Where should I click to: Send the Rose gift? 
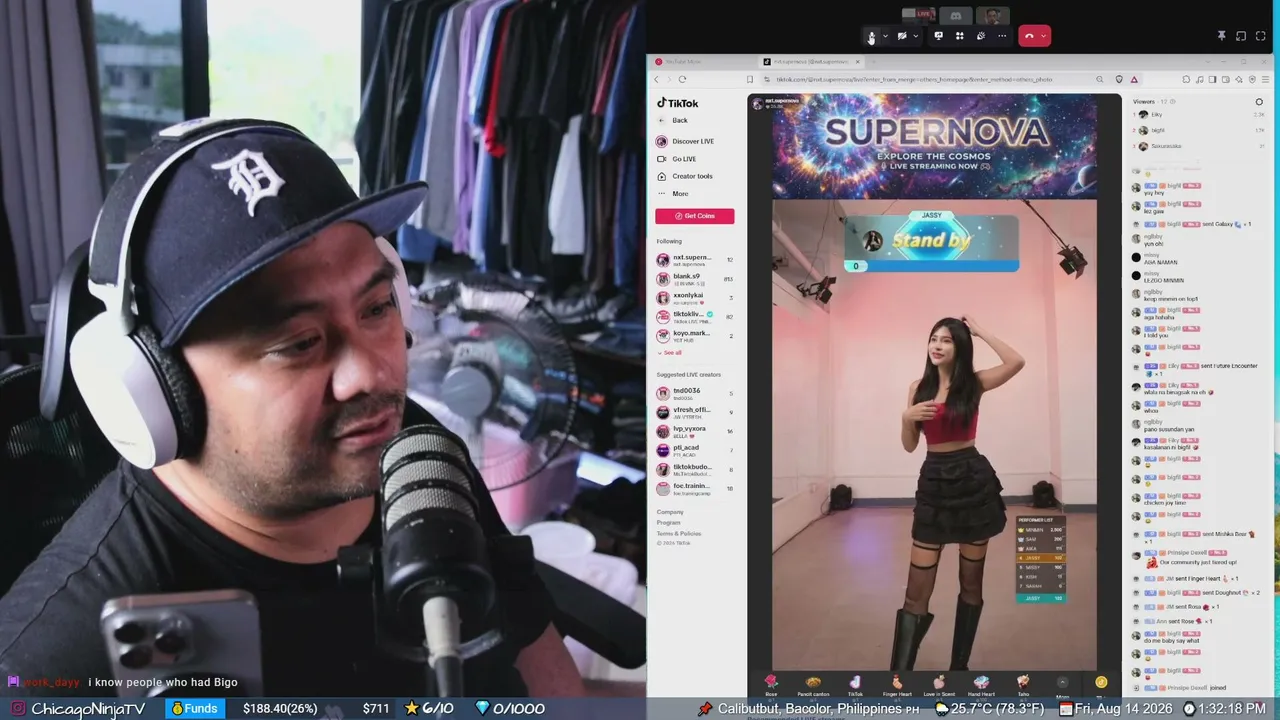(771, 685)
